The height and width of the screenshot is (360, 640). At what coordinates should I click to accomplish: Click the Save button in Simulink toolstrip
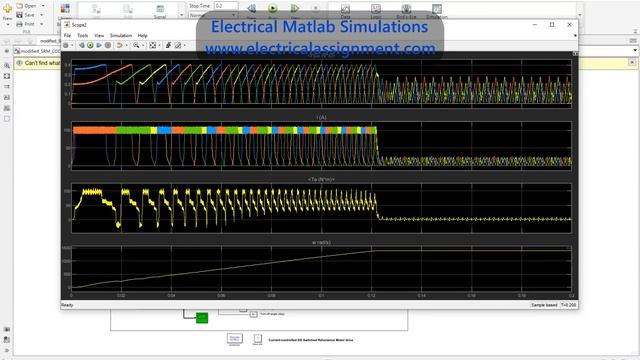click(26, 15)
